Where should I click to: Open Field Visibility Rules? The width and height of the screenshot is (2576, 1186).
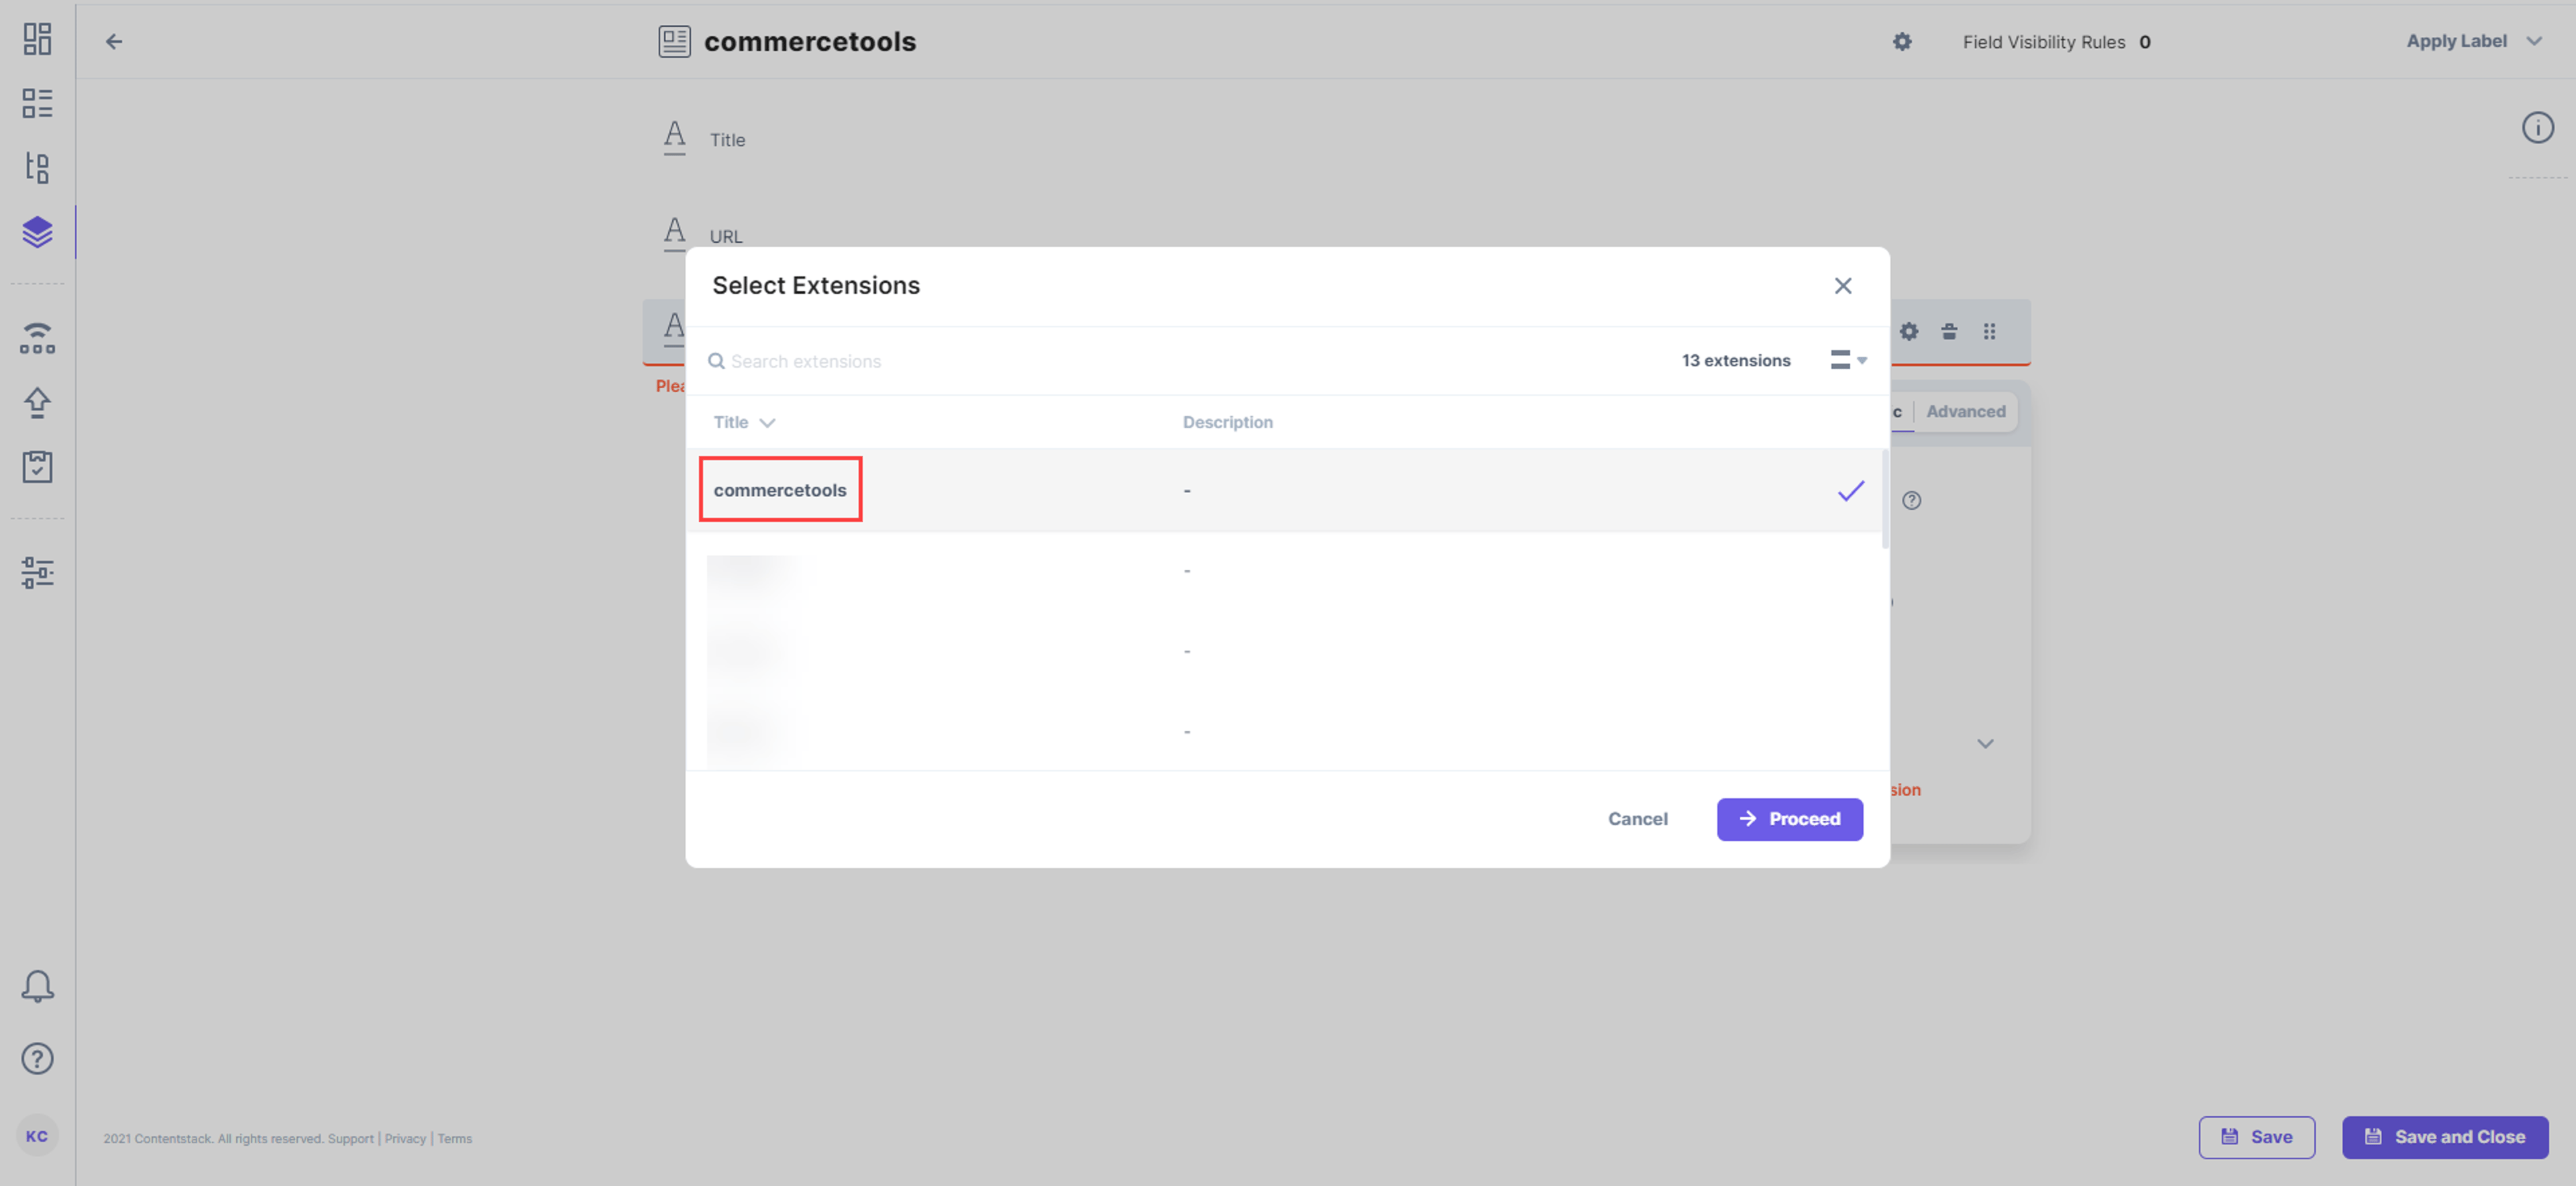click(2056, 42)
